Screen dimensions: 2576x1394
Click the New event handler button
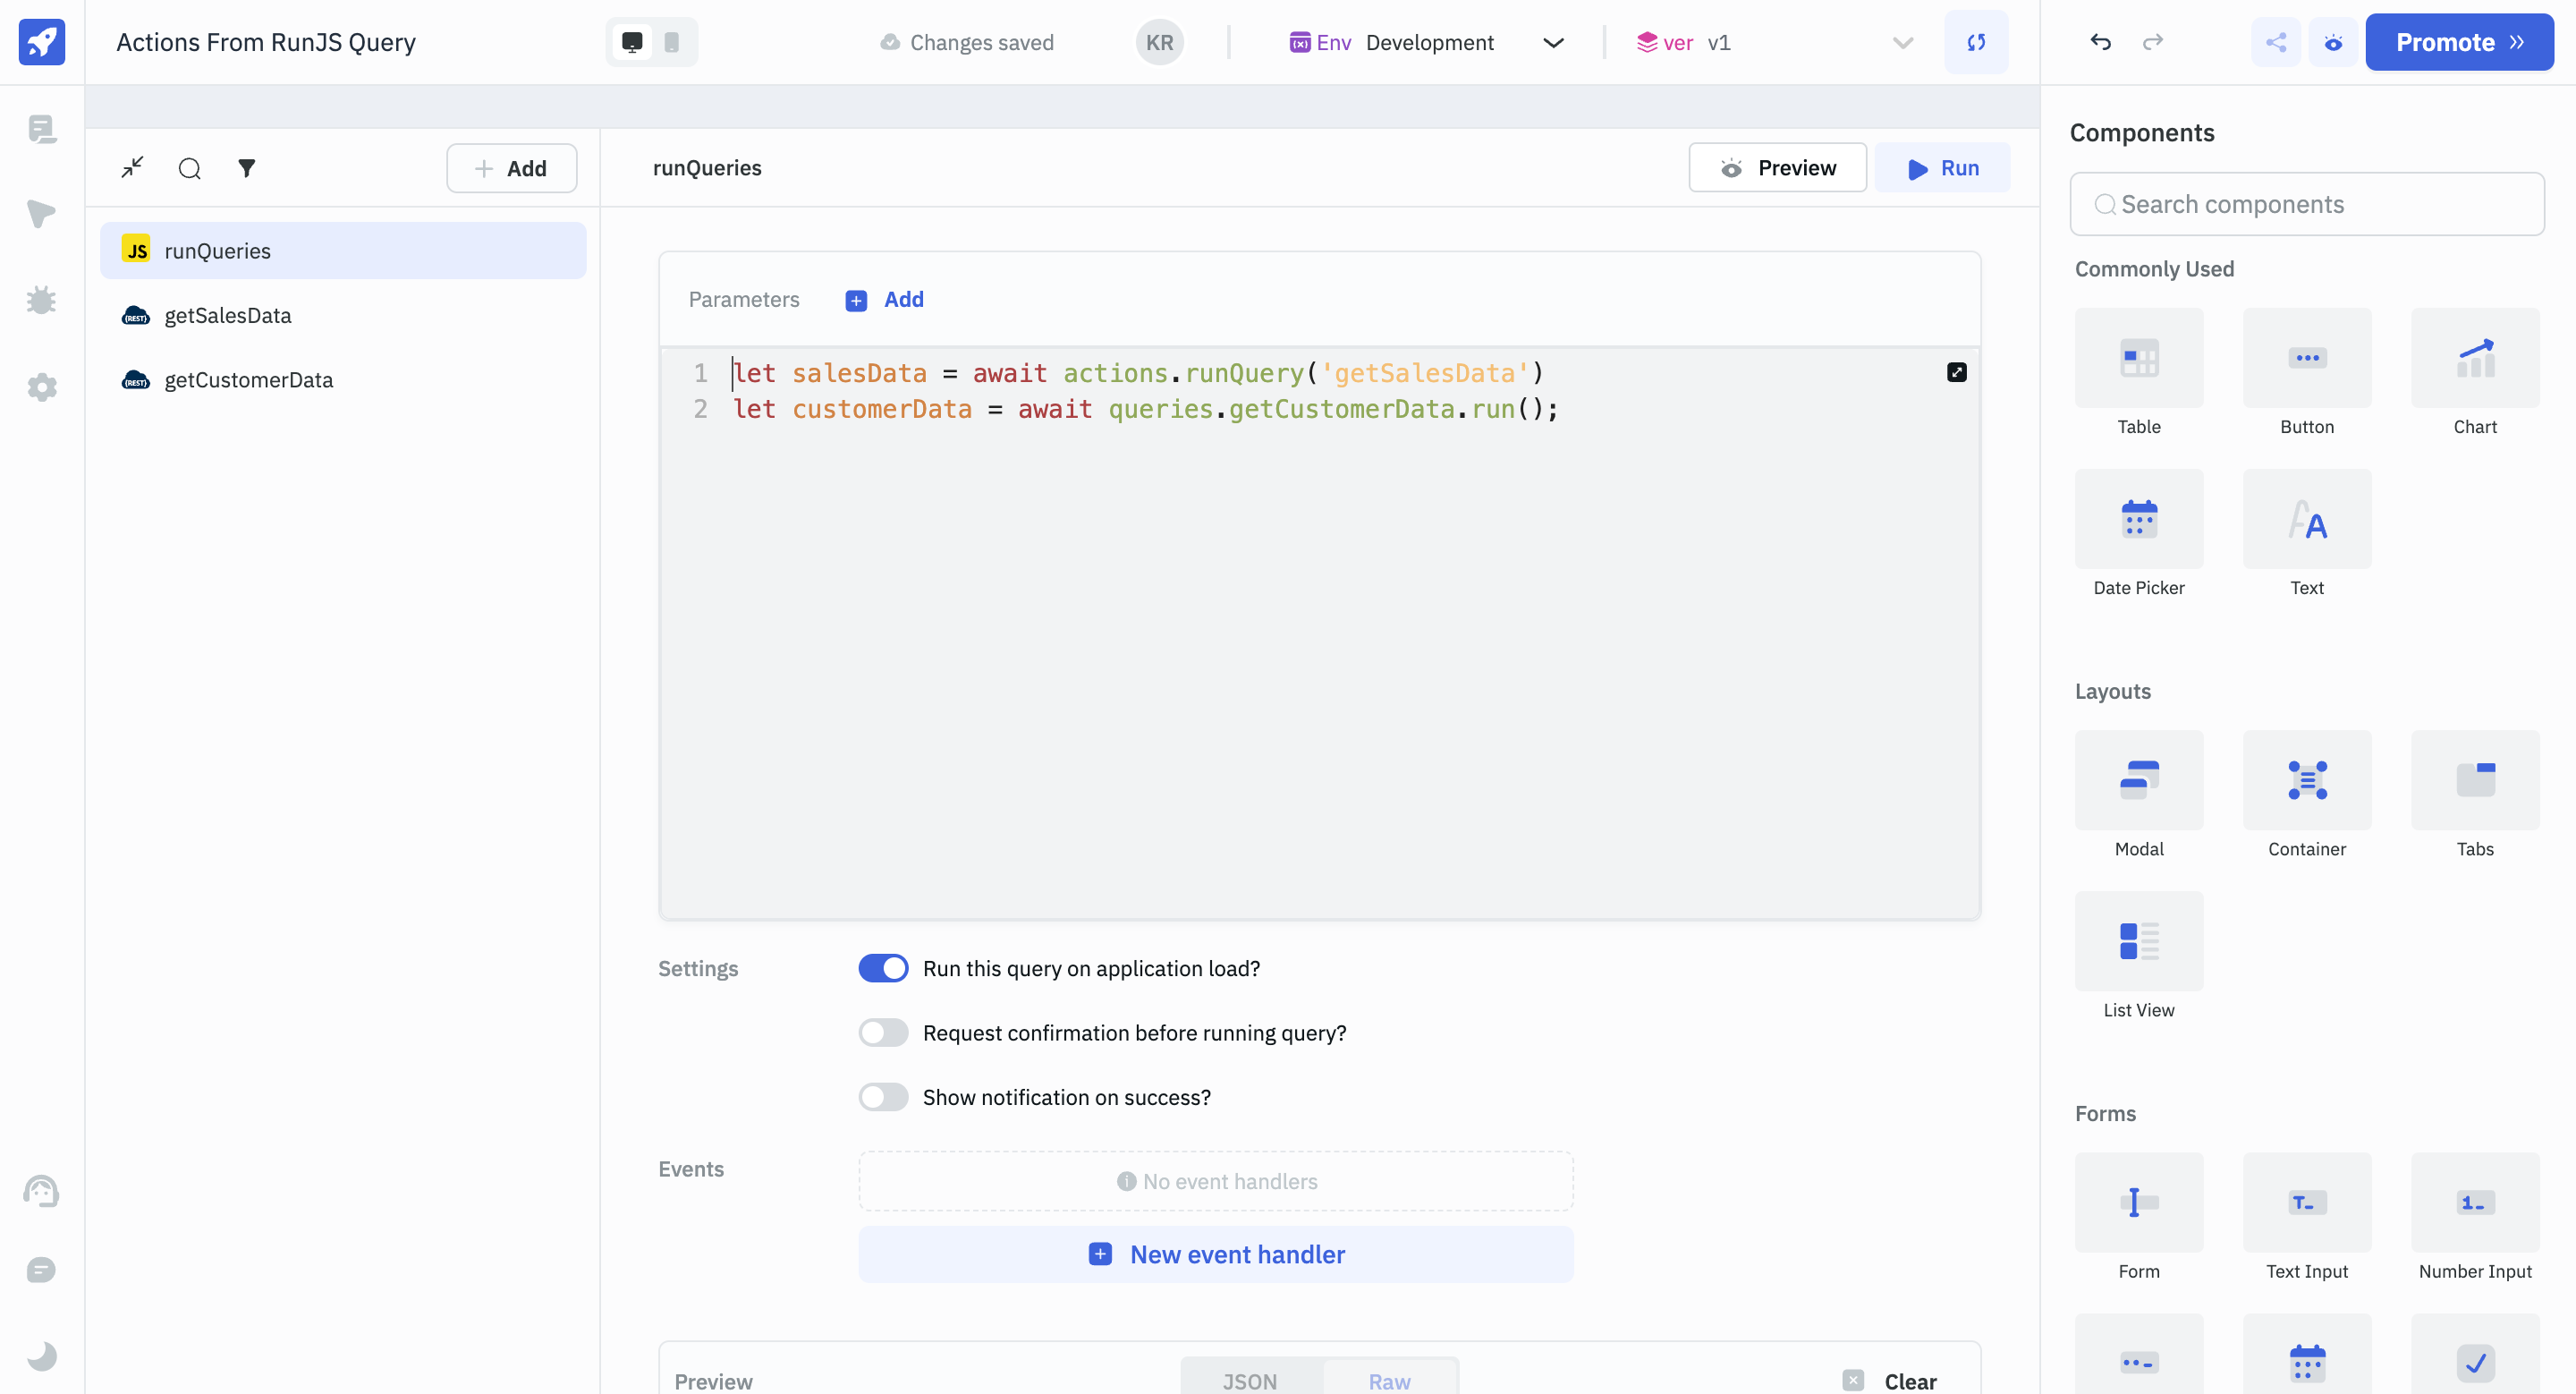[1215, 1254]
